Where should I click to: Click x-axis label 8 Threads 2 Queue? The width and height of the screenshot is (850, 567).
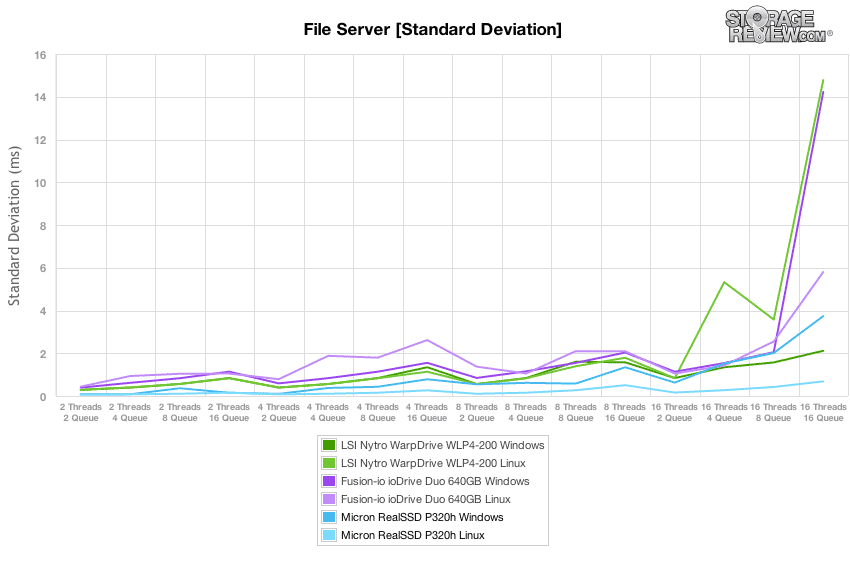(476, 413)
